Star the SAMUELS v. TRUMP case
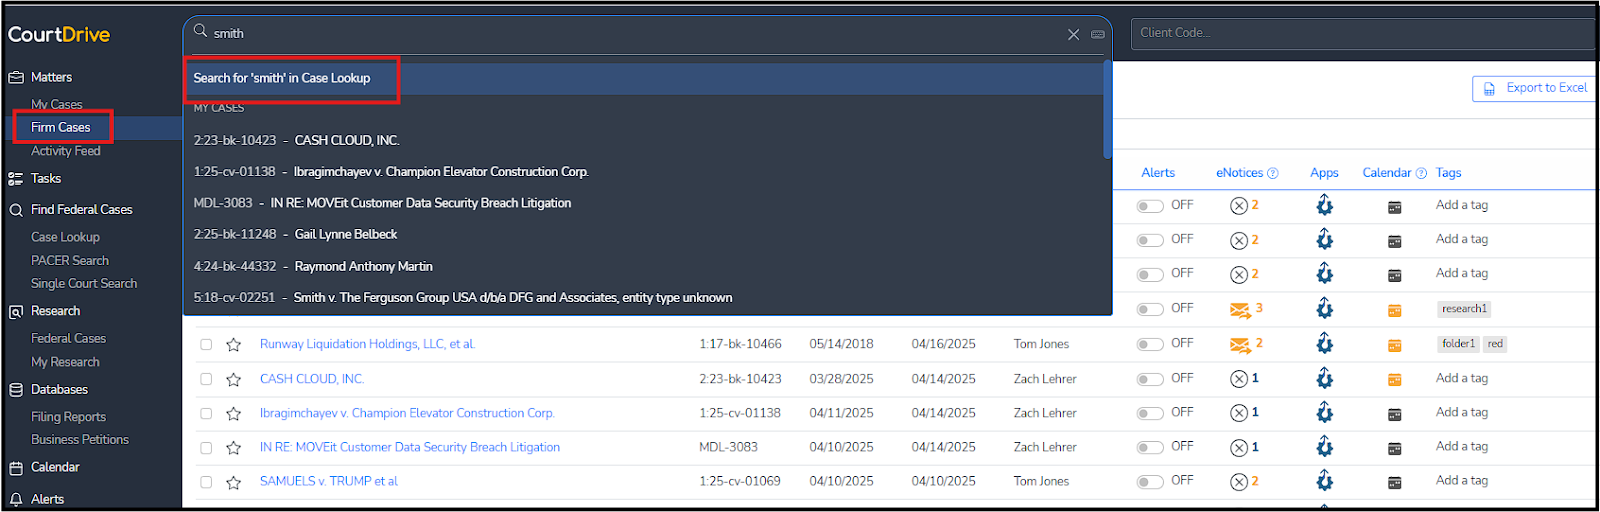This screenshot has height=512, width=1600. coord(233,482)
